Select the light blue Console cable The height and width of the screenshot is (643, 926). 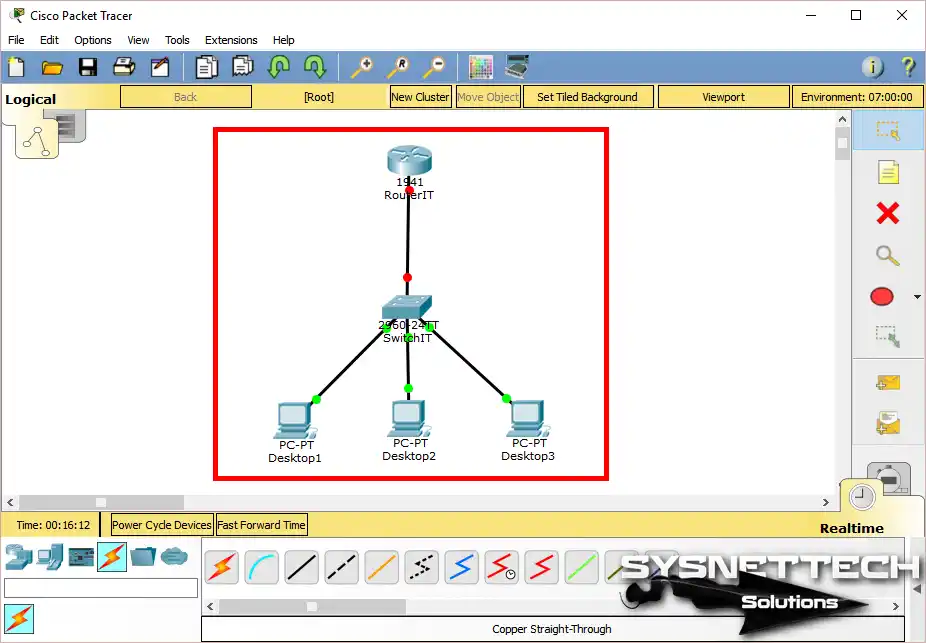(261, 568)
